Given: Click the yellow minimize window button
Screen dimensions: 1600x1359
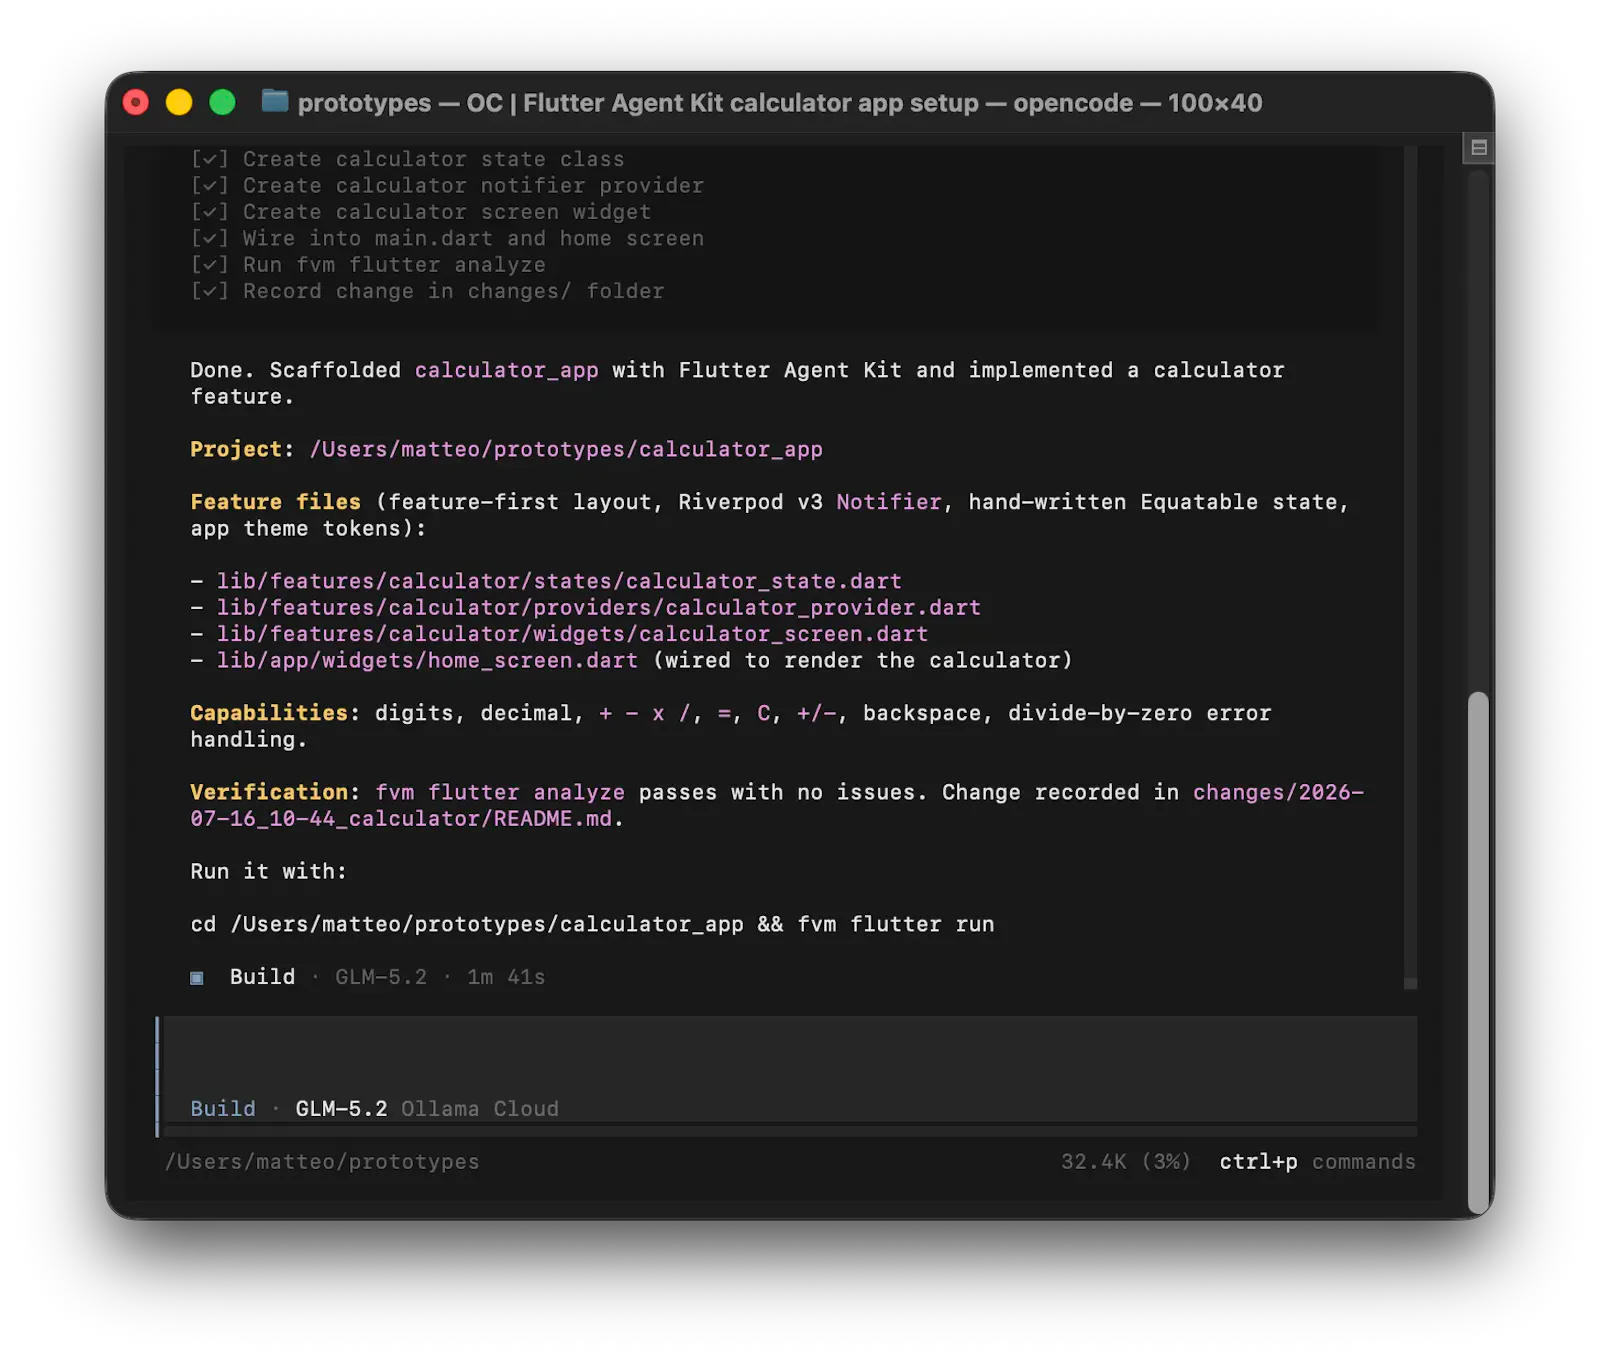Looking at the screenshot, I should click(179, 102).
